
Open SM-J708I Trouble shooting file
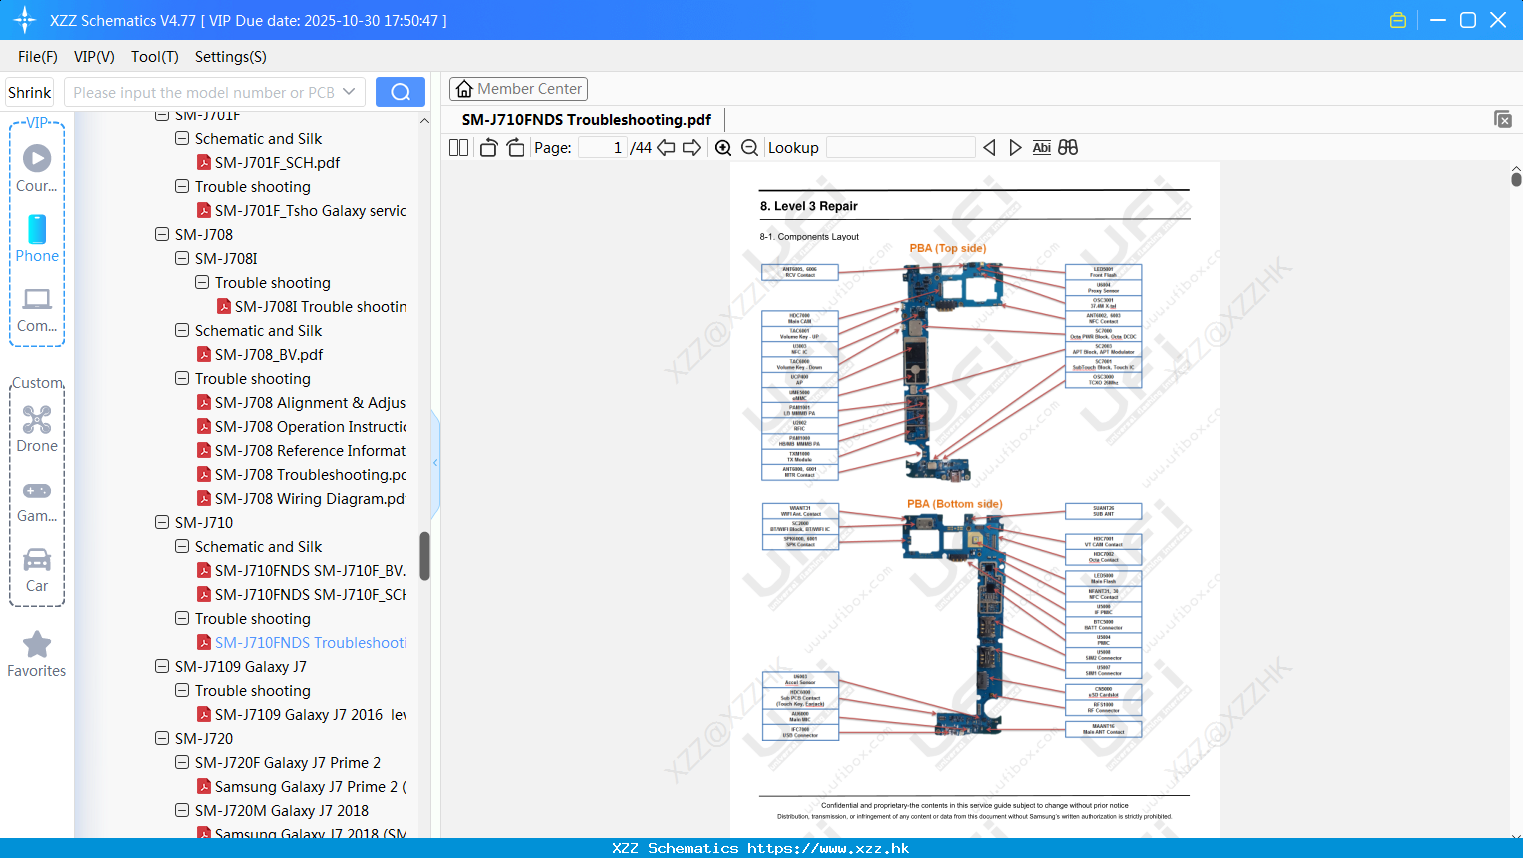311,306
